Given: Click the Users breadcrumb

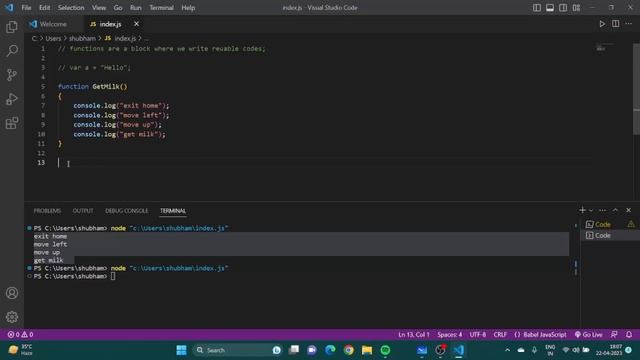Looking at the screenshot, I should point(53,38).
